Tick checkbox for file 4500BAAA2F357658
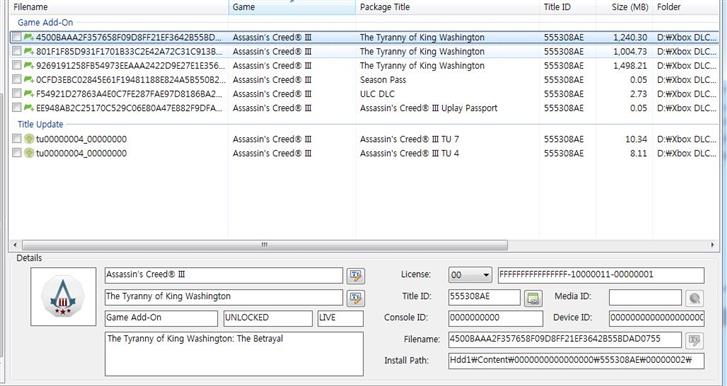Screen dimensions: 727x386 pos(17,37)
